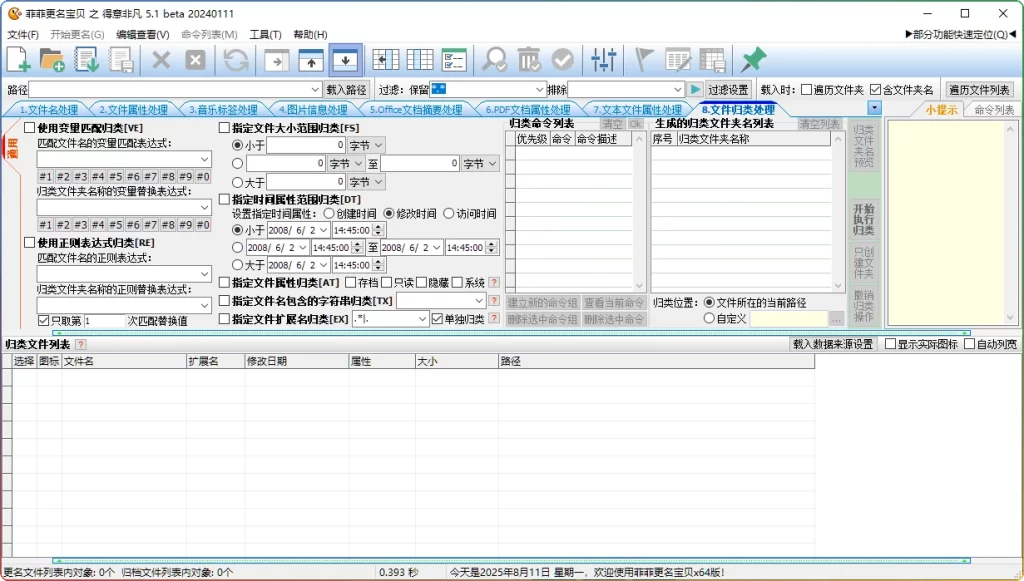Expand the 匹配文件名的变量匹配表达式 combo box
Viewport: 1024px width, 581px height.
[x=204, y=159]
